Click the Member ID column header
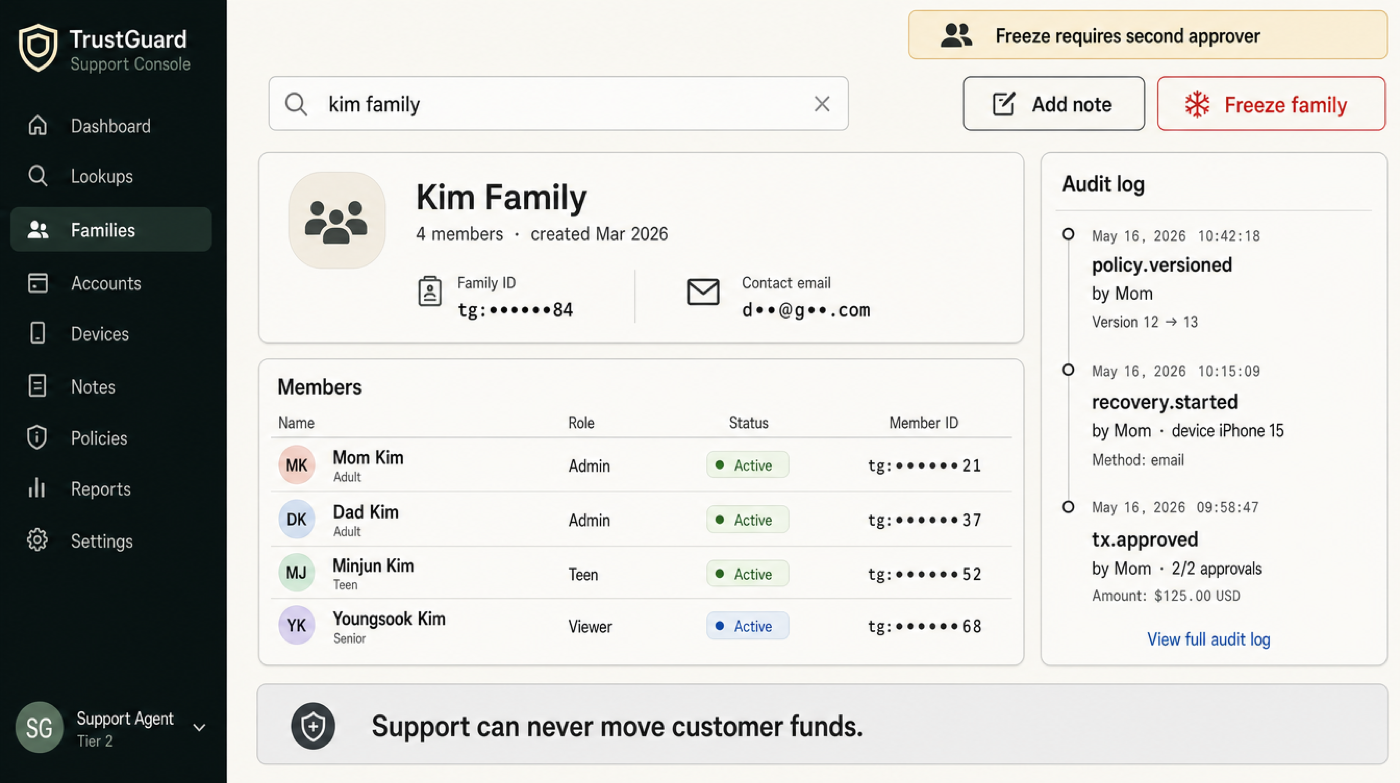Viewport: 1400px width, 783px height. (923, 423)
